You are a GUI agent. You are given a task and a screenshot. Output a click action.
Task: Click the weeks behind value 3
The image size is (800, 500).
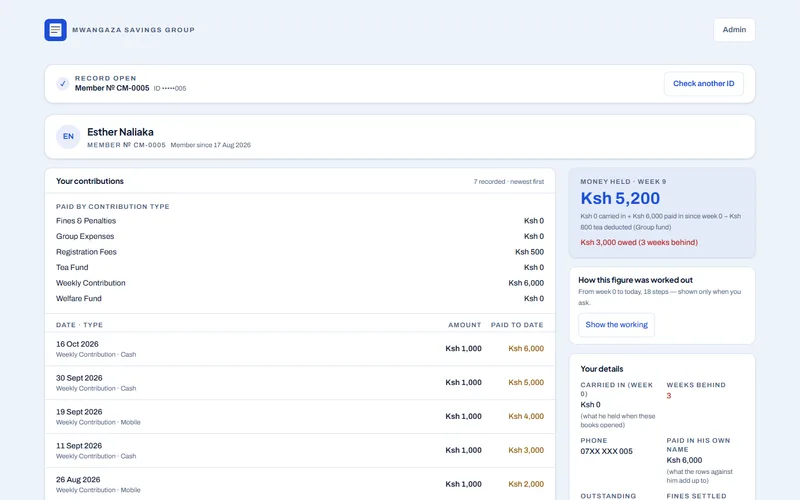(669, 396)
